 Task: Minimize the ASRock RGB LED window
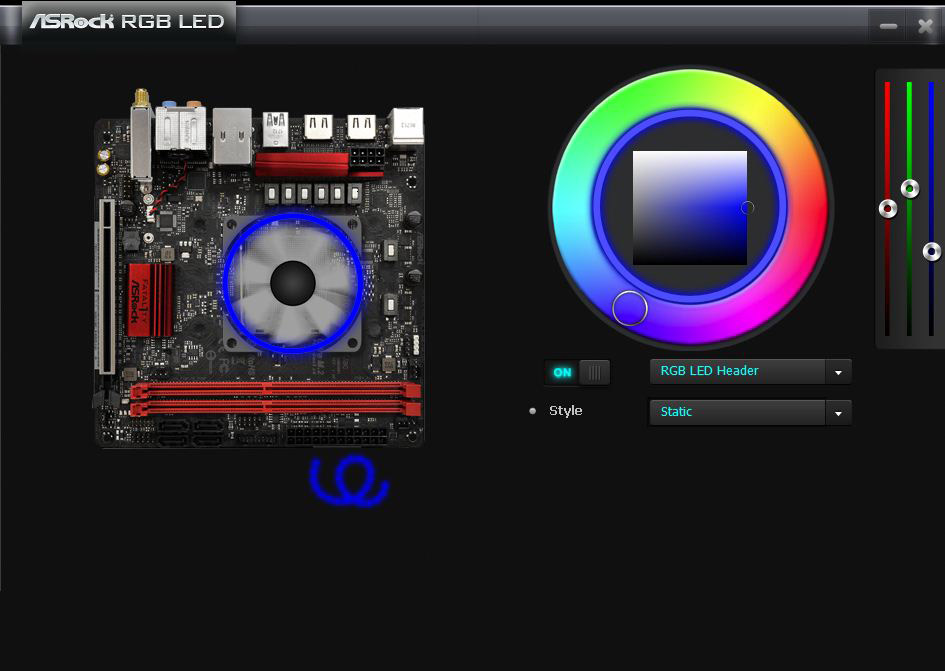(888, 26)
